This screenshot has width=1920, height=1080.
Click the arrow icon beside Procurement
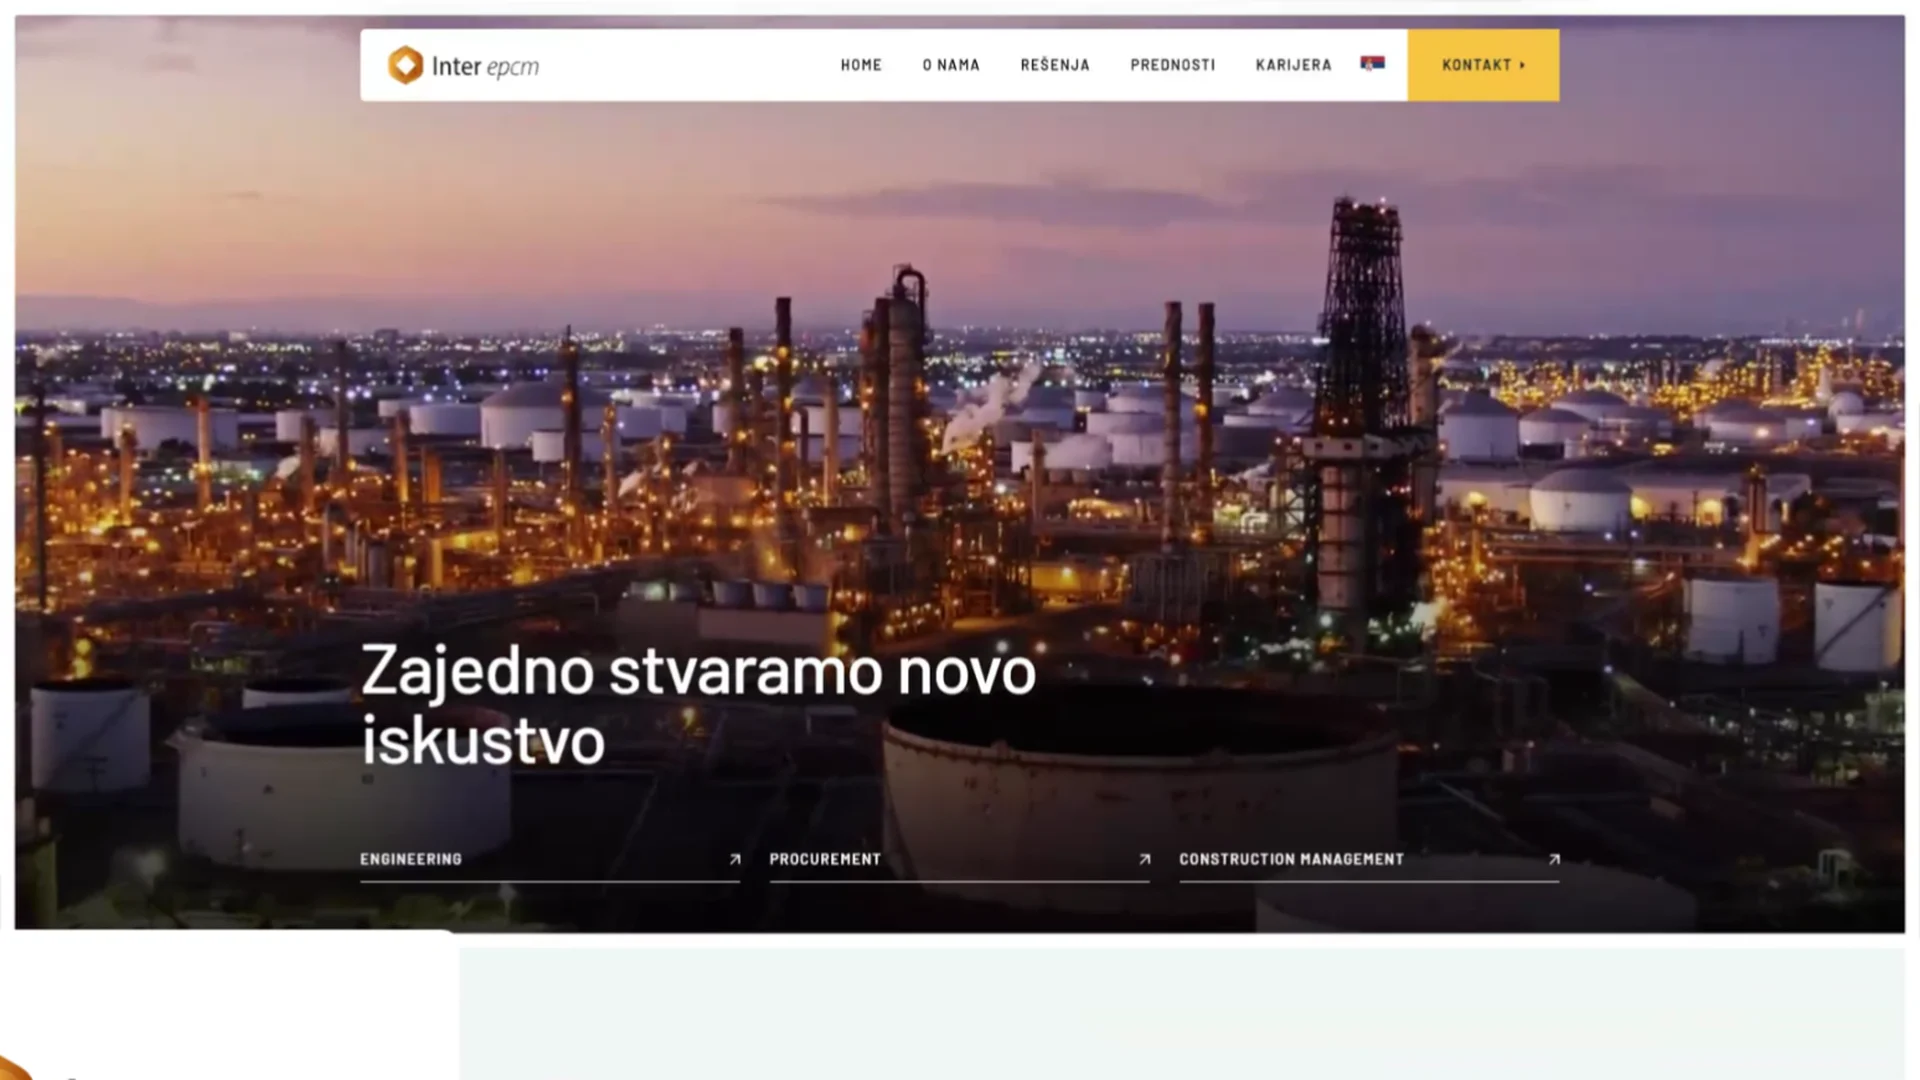pyautogui.click(x=1145, y=859)
